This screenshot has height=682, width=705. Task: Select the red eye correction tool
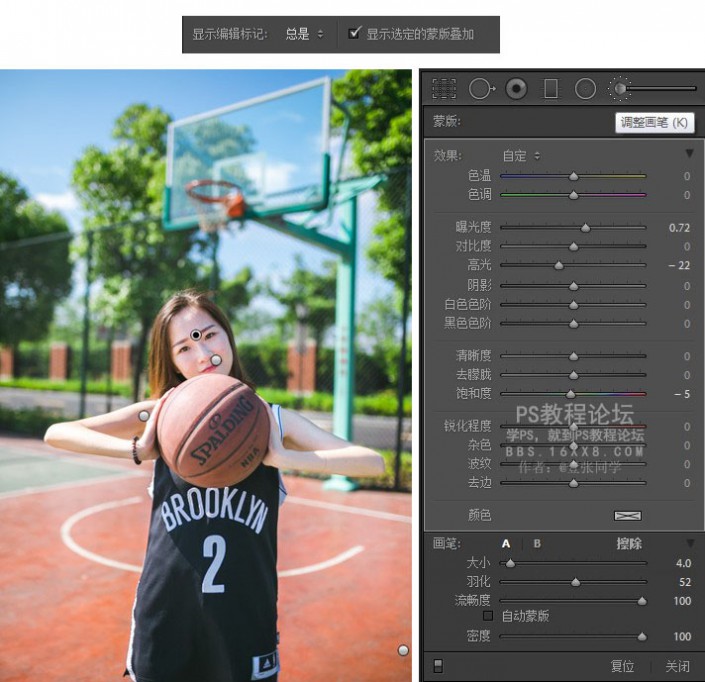[516, 88]
